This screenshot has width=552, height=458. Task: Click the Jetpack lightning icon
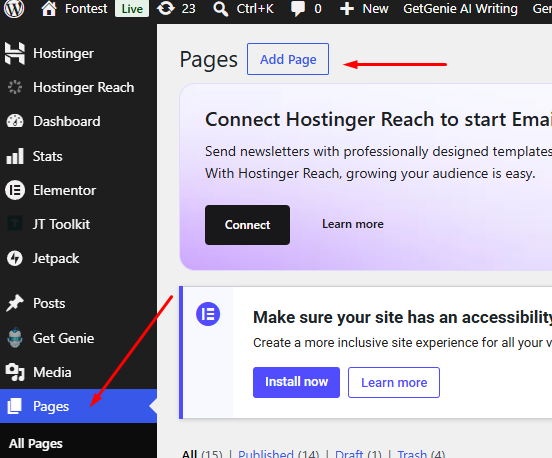[x=15, y=258]
